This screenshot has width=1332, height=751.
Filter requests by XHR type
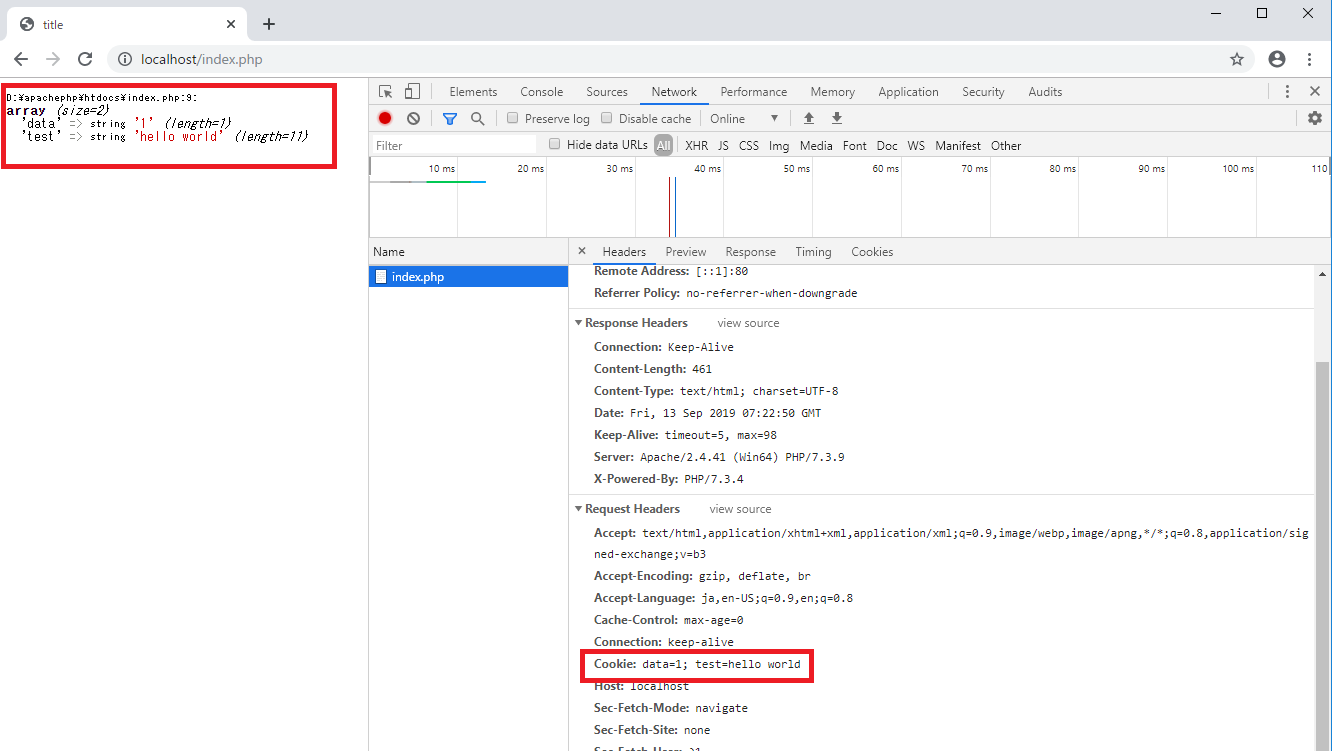pos(696,145)
